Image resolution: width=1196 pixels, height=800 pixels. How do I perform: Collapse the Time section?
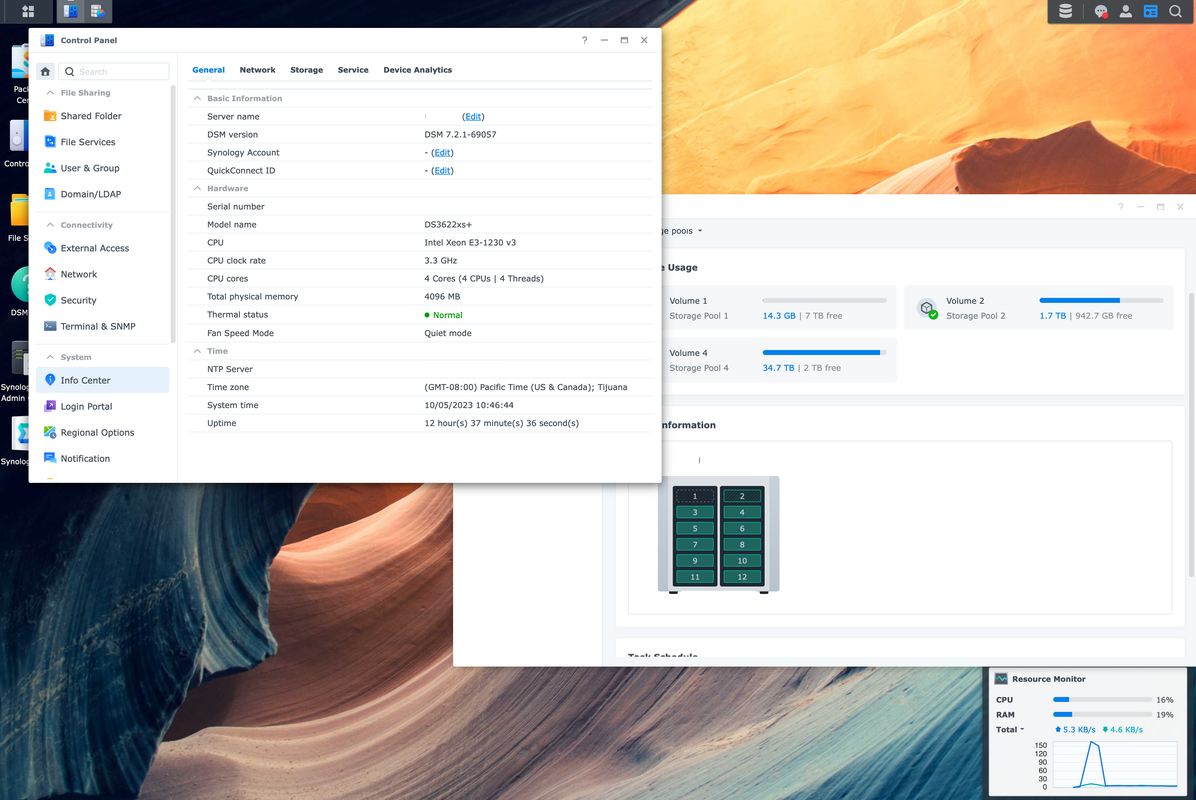pos(198,351)
